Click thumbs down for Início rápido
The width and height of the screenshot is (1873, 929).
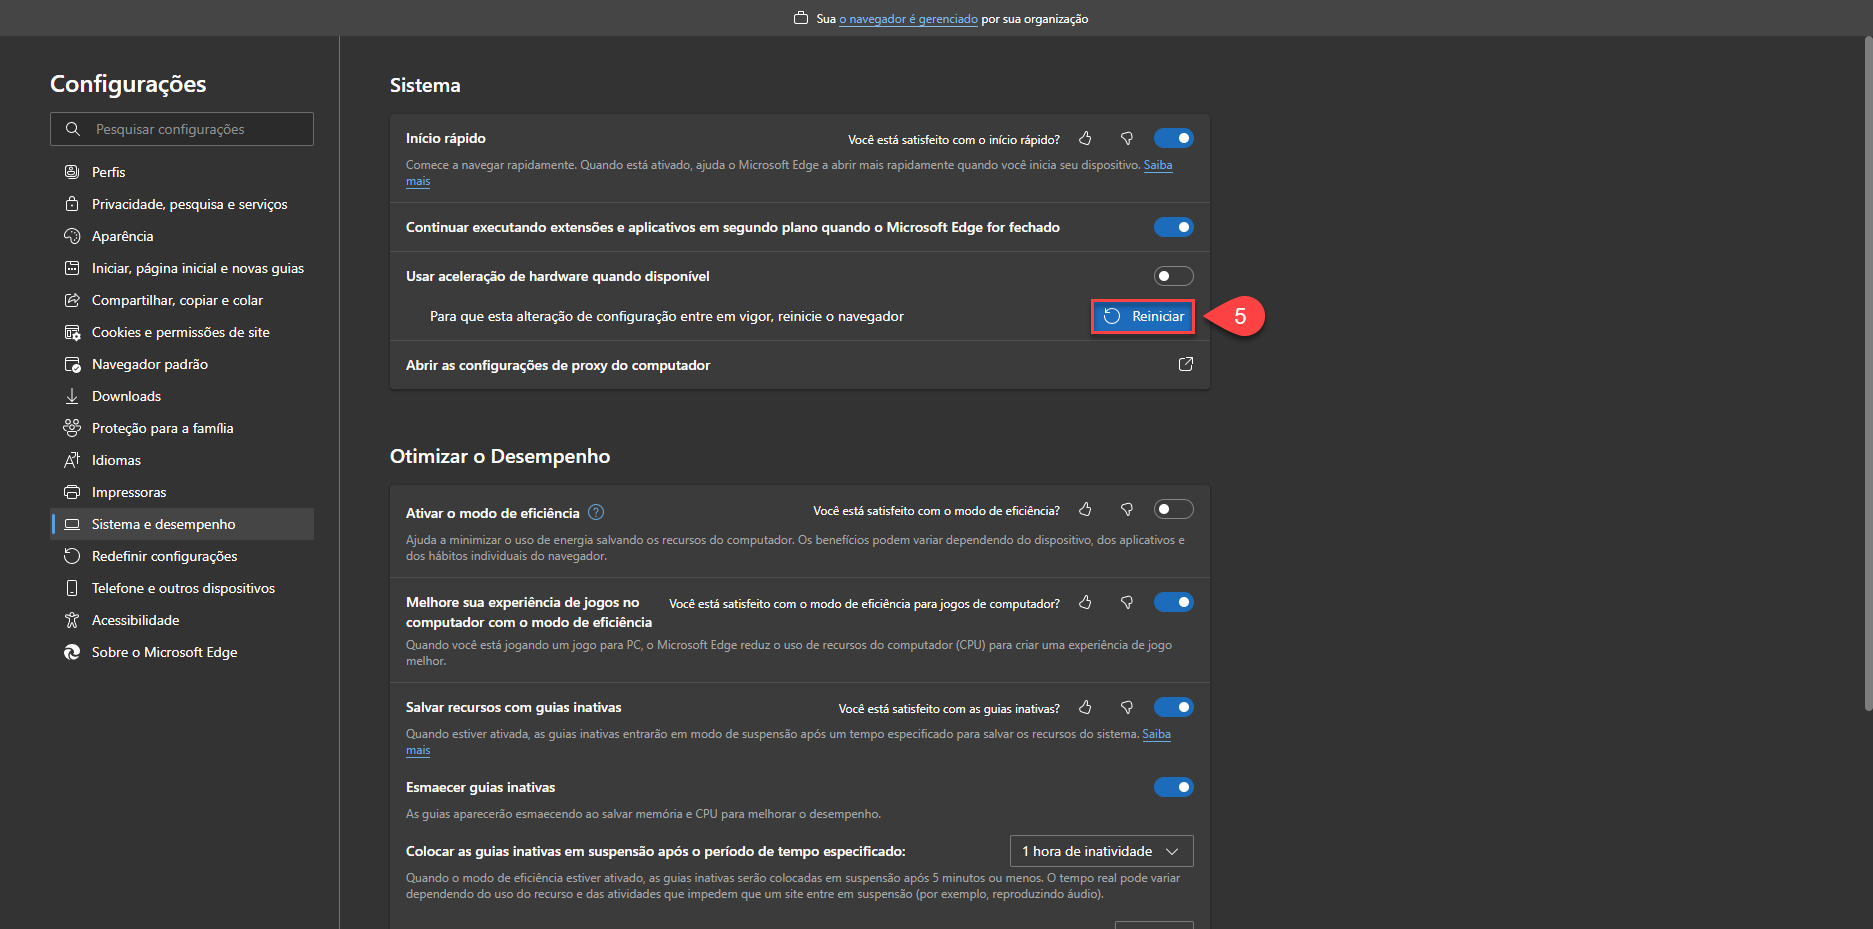coord(1127,139)
